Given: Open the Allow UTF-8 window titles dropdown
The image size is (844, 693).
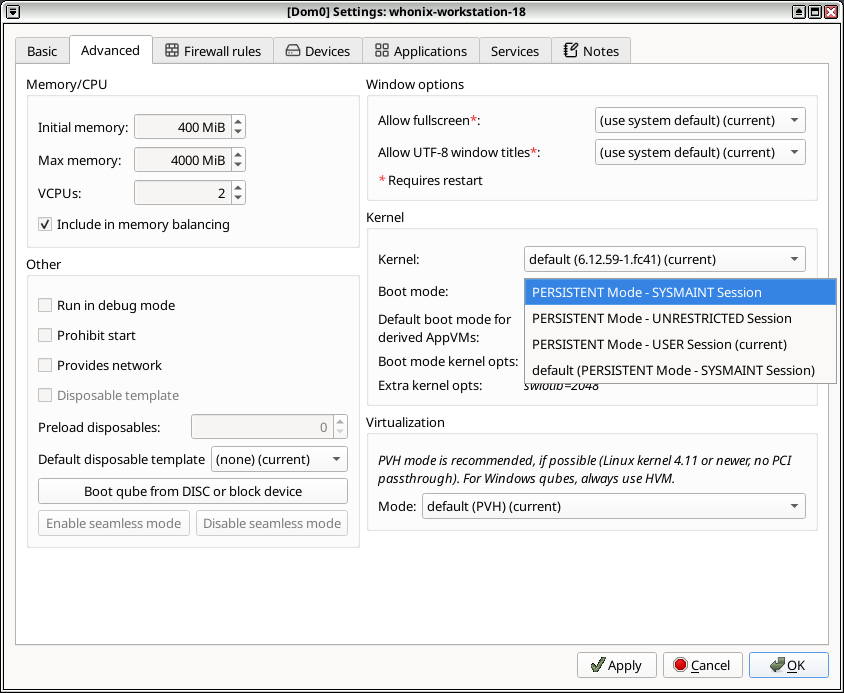Looking at the screenshot, I should tap(699, 152).
